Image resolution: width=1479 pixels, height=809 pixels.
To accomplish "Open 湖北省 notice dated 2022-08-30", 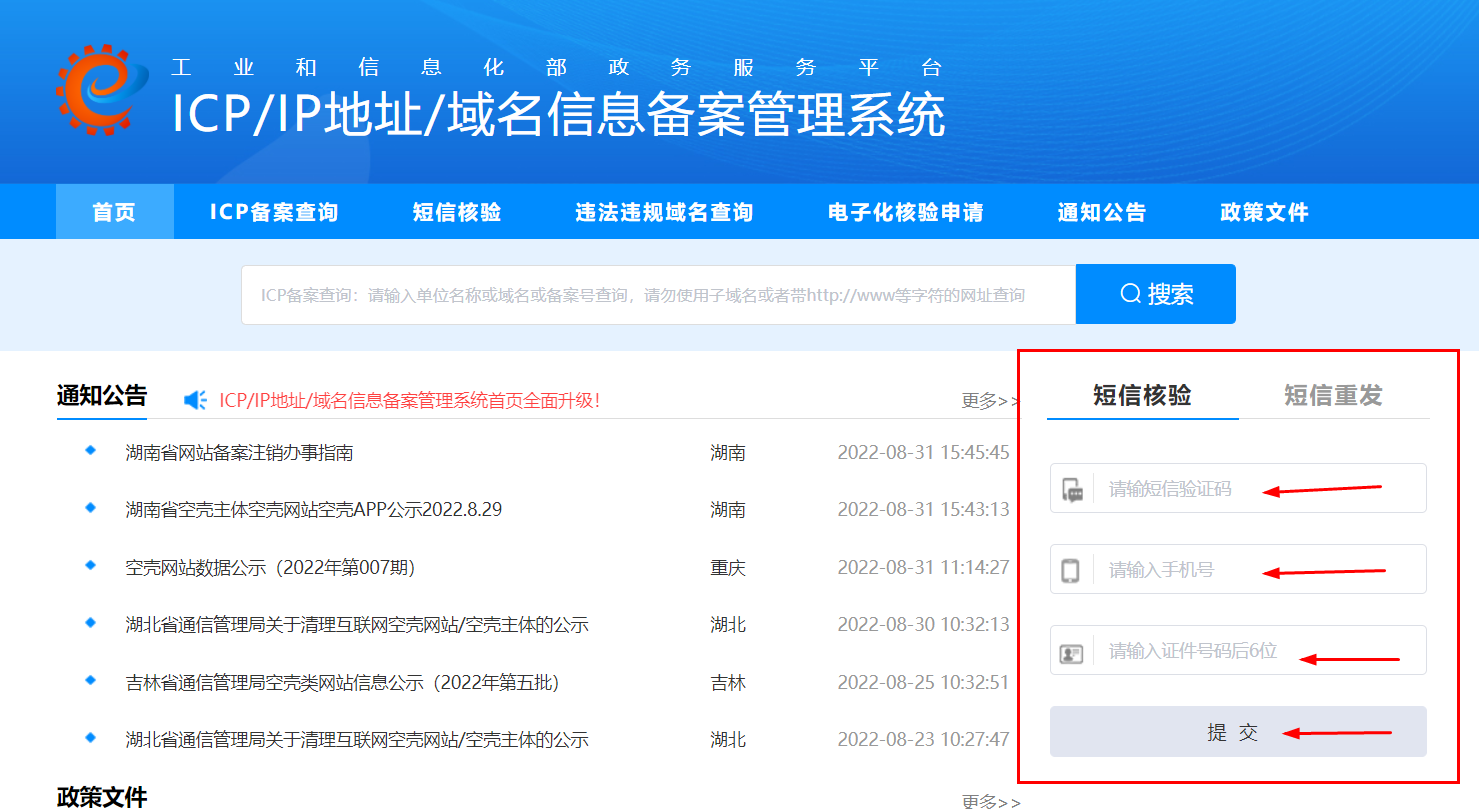I will [x=357, y=625].
